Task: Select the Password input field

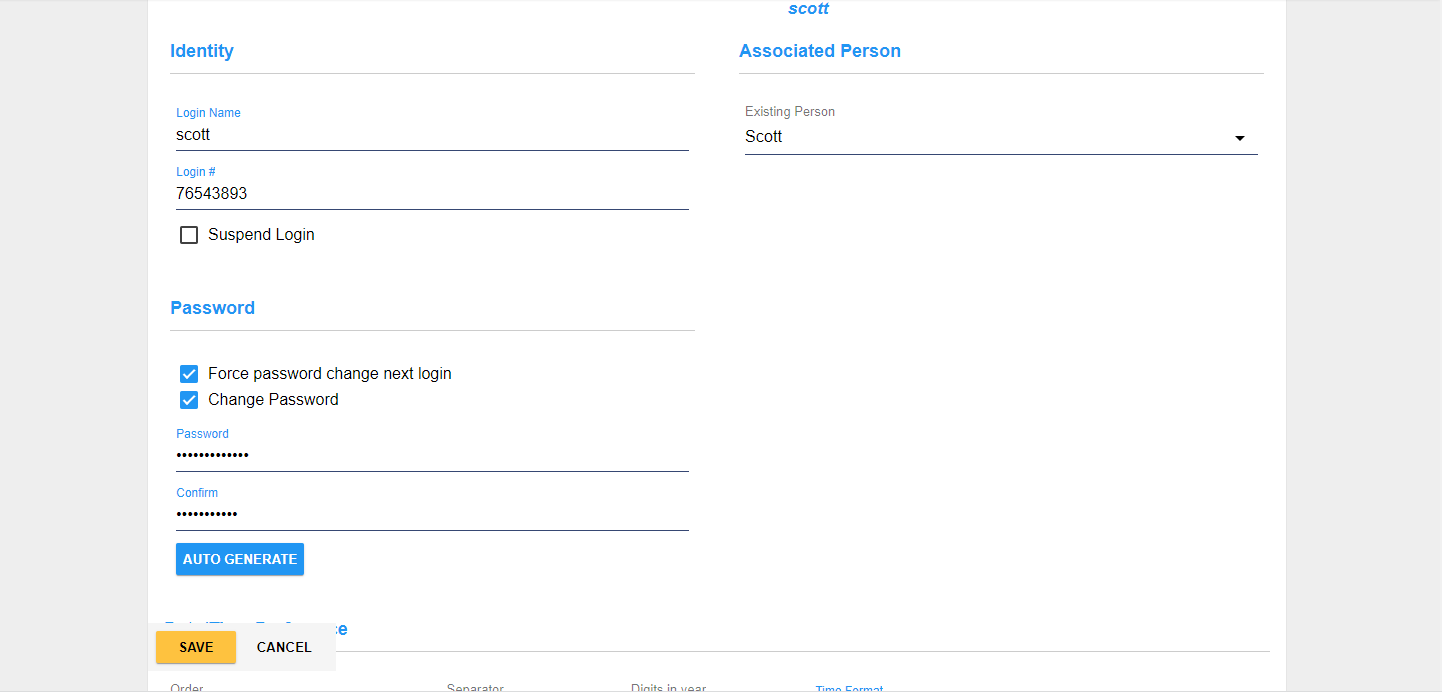Action: point(432,456)
